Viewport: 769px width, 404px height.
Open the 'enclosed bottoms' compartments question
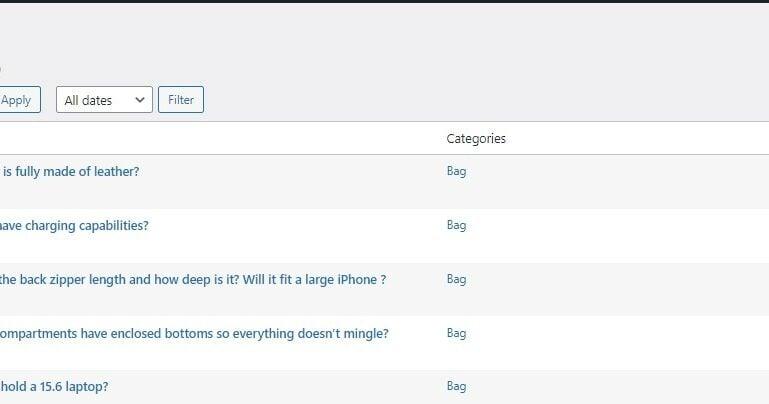click(194, 333)
